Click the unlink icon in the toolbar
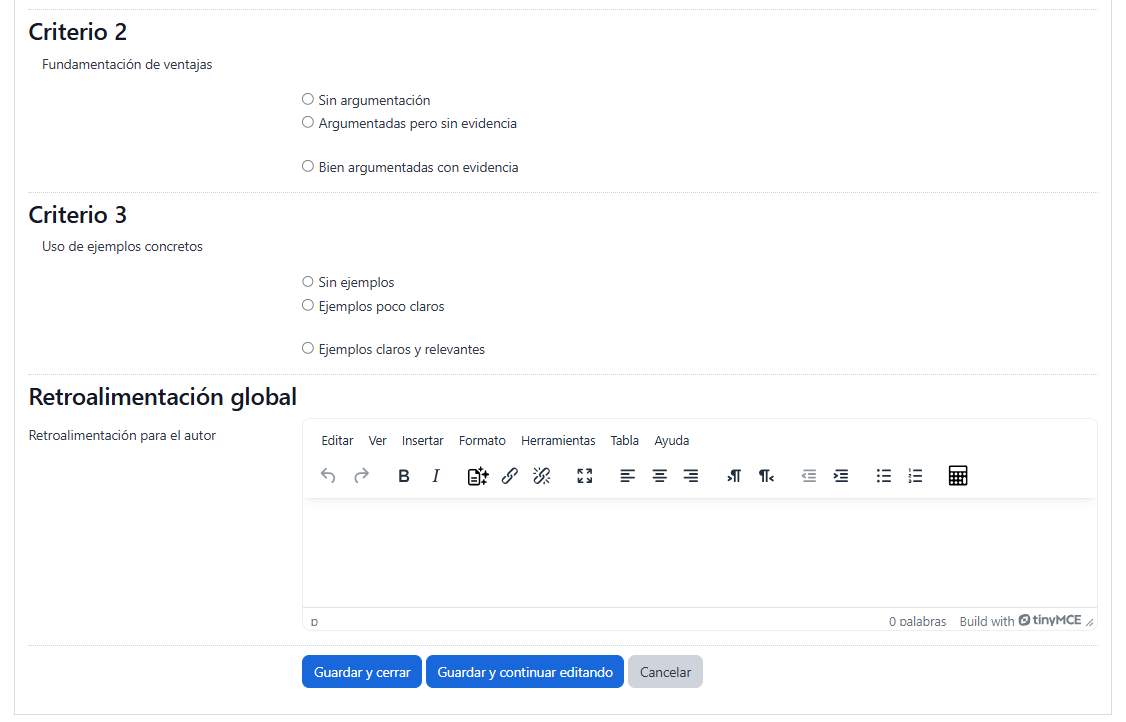This screenshot has width=1126, height=722. tap(542, 476)
